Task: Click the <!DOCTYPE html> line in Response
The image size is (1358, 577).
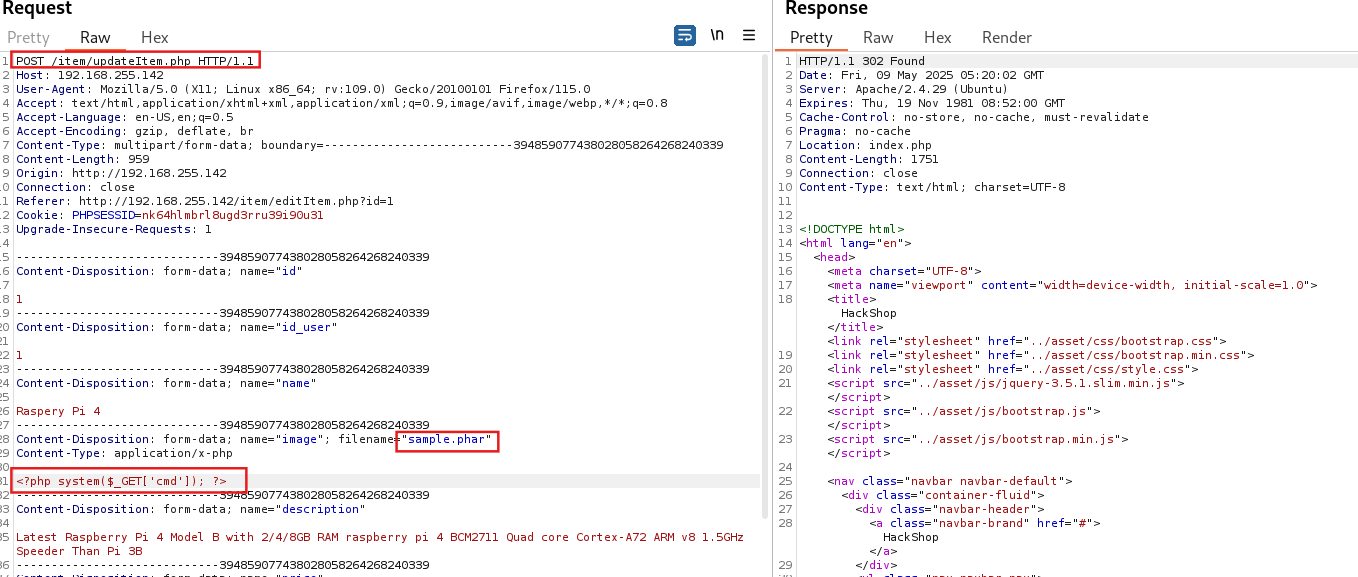Action: (x=851, y=229)
